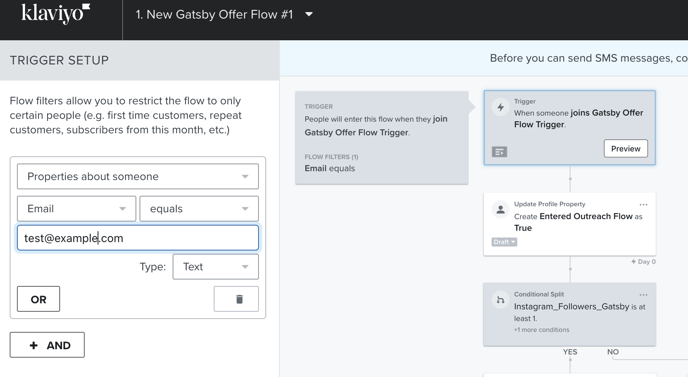The image size is (688, 377).
Task: Click the flow filter icon on the Trigger card
Action: click(x=499, y=152)
